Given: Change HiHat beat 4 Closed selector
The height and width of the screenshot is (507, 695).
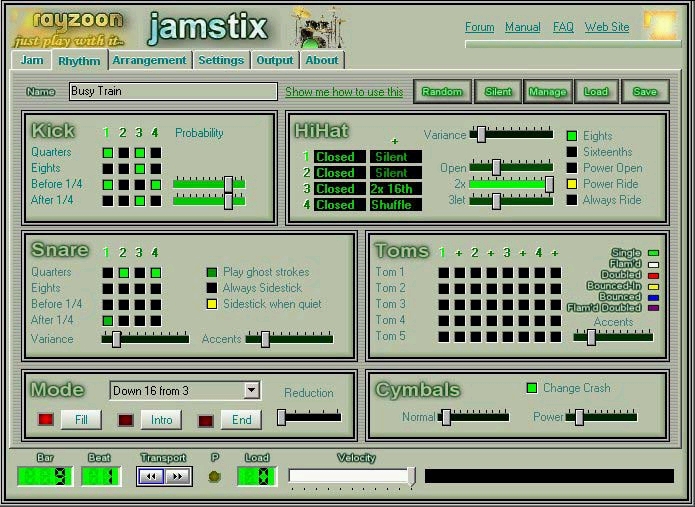Looking at the screenshot, I should point(340,205).
